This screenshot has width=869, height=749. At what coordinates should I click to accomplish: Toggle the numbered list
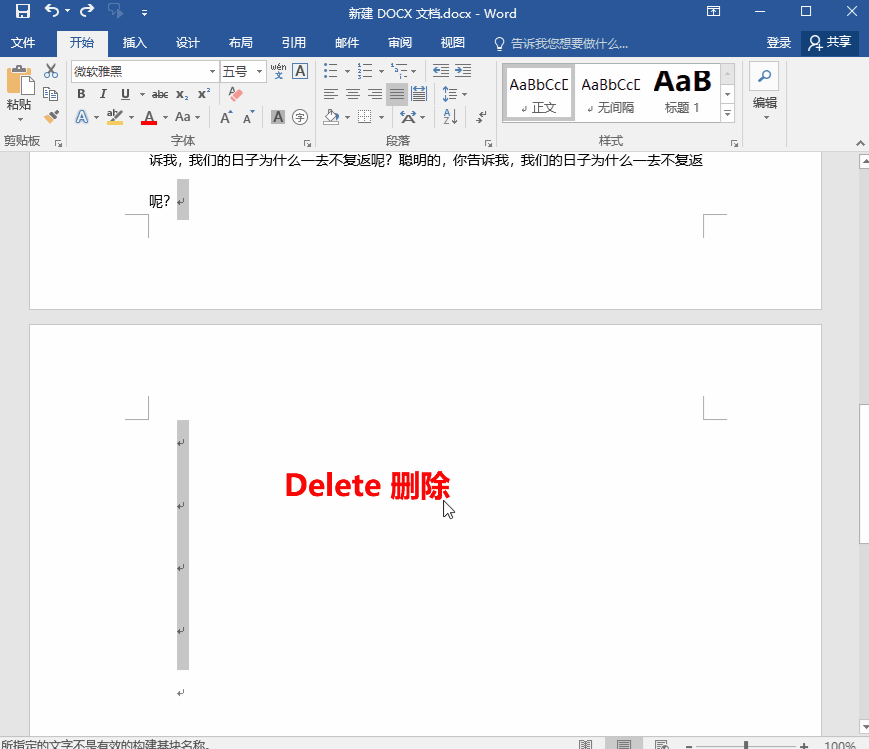click(x=366, y=70)
